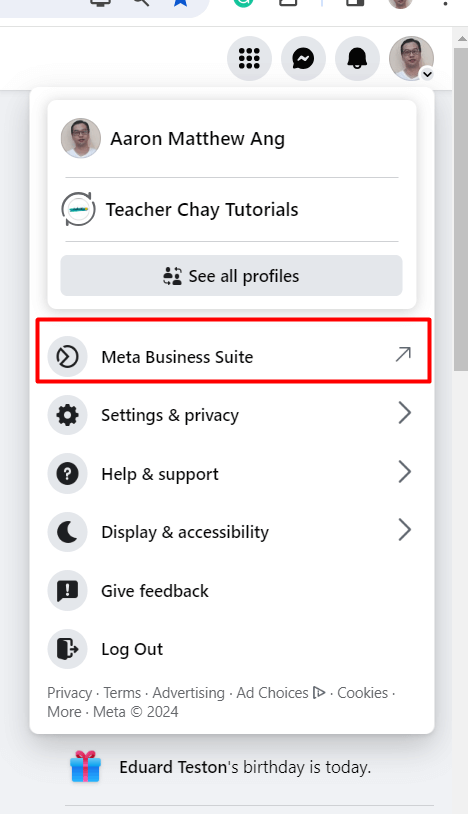Expand Display & accessibility submenu chevron

404,531
